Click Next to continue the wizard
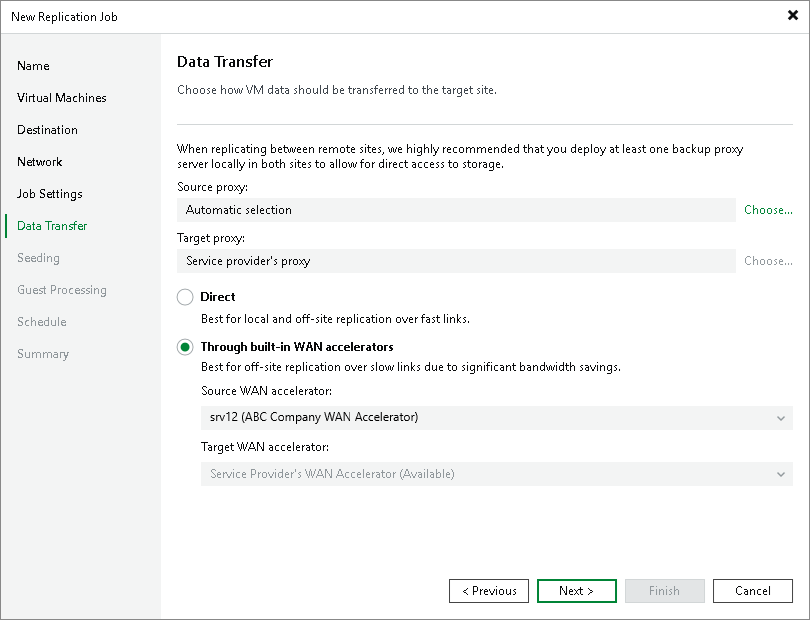810x620 pixels. click(x=577, y=591)
